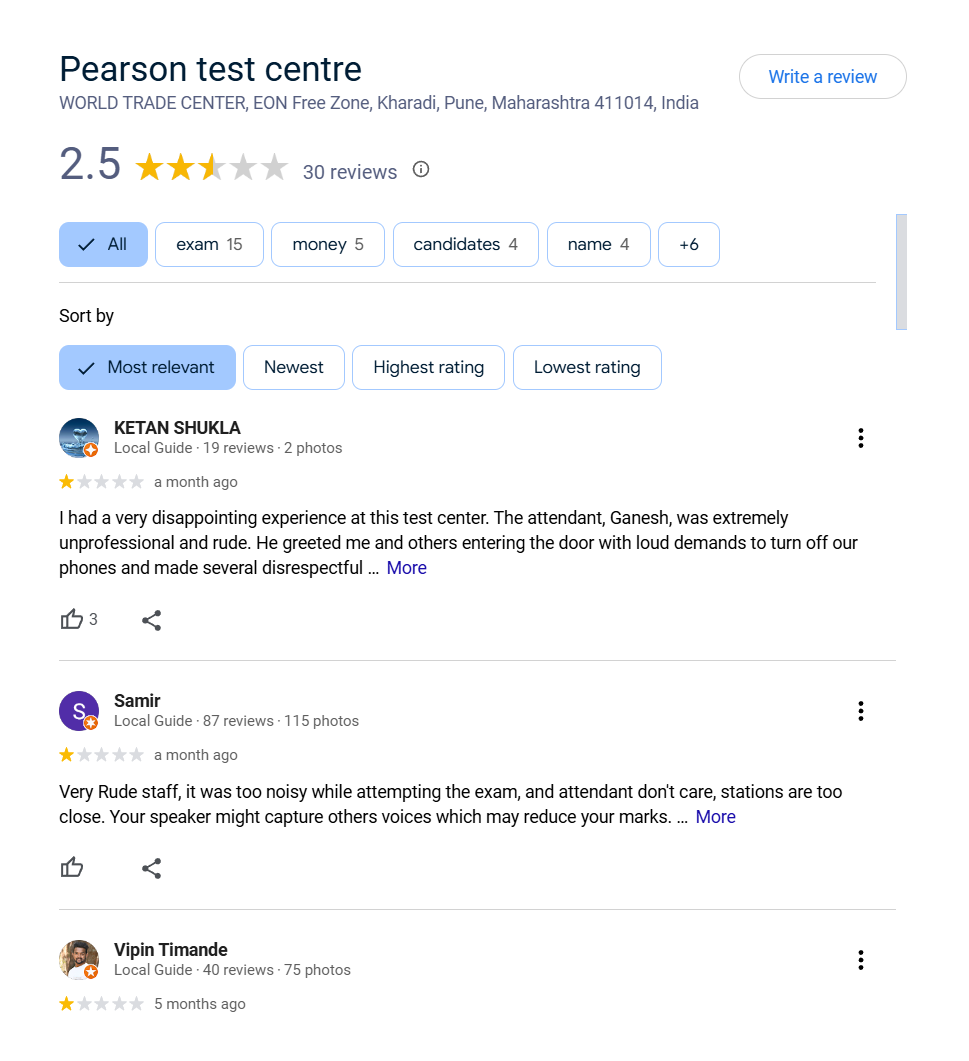The image size is (969, 1061).
Task: Share Ketan Shukla's review
Action: (x=151, y=621)
